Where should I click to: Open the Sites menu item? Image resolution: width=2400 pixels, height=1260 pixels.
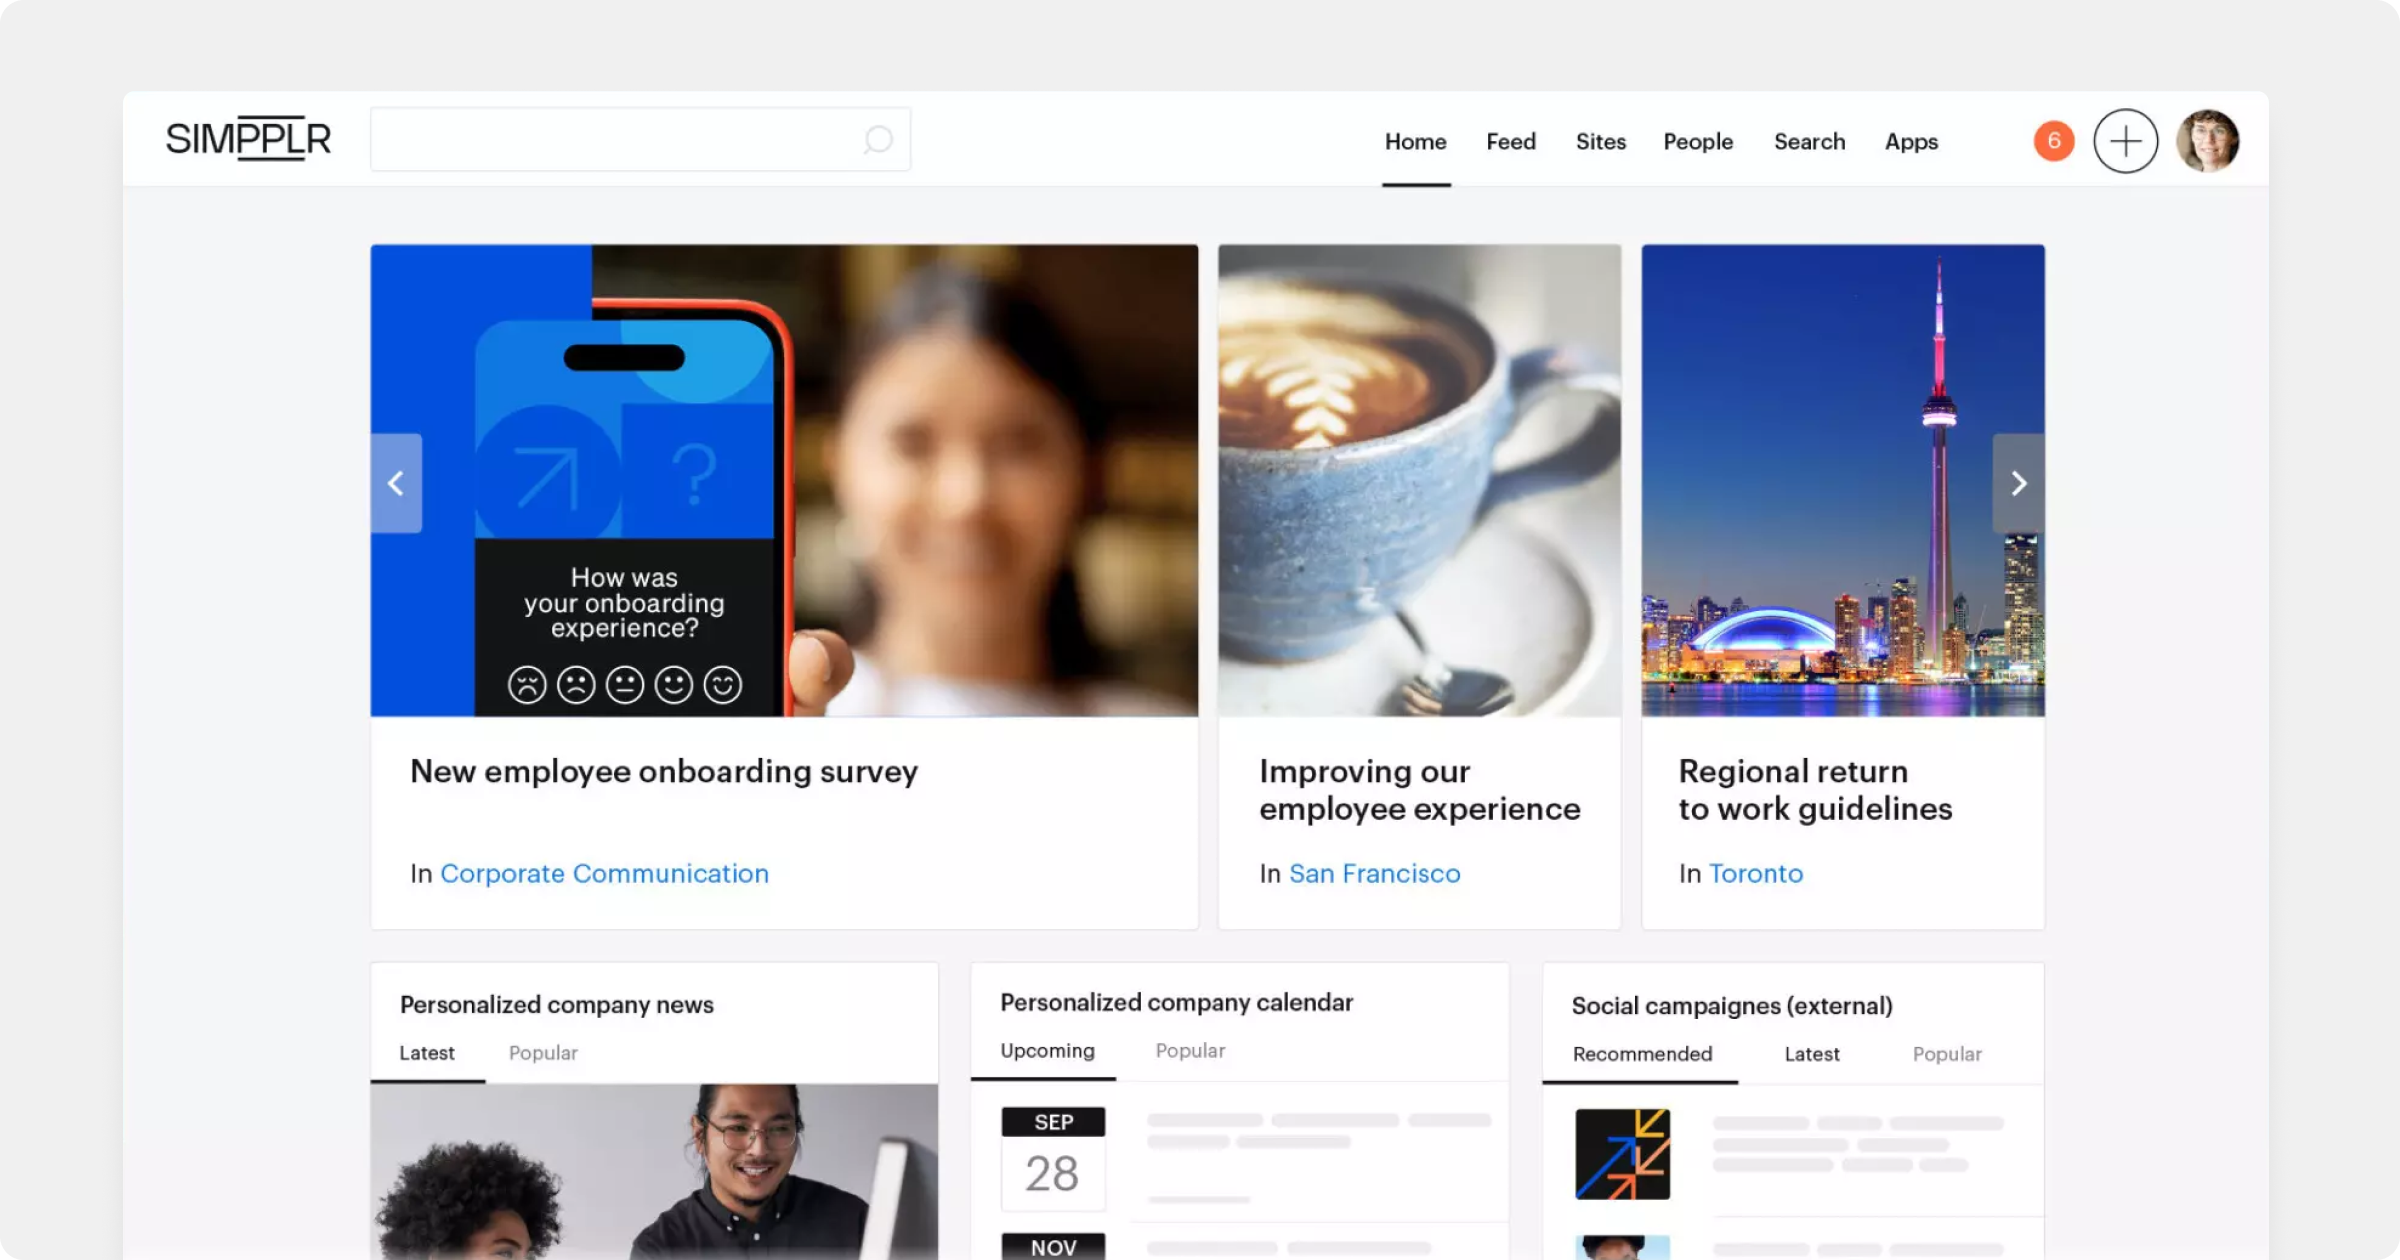(x=1600, y=141)
